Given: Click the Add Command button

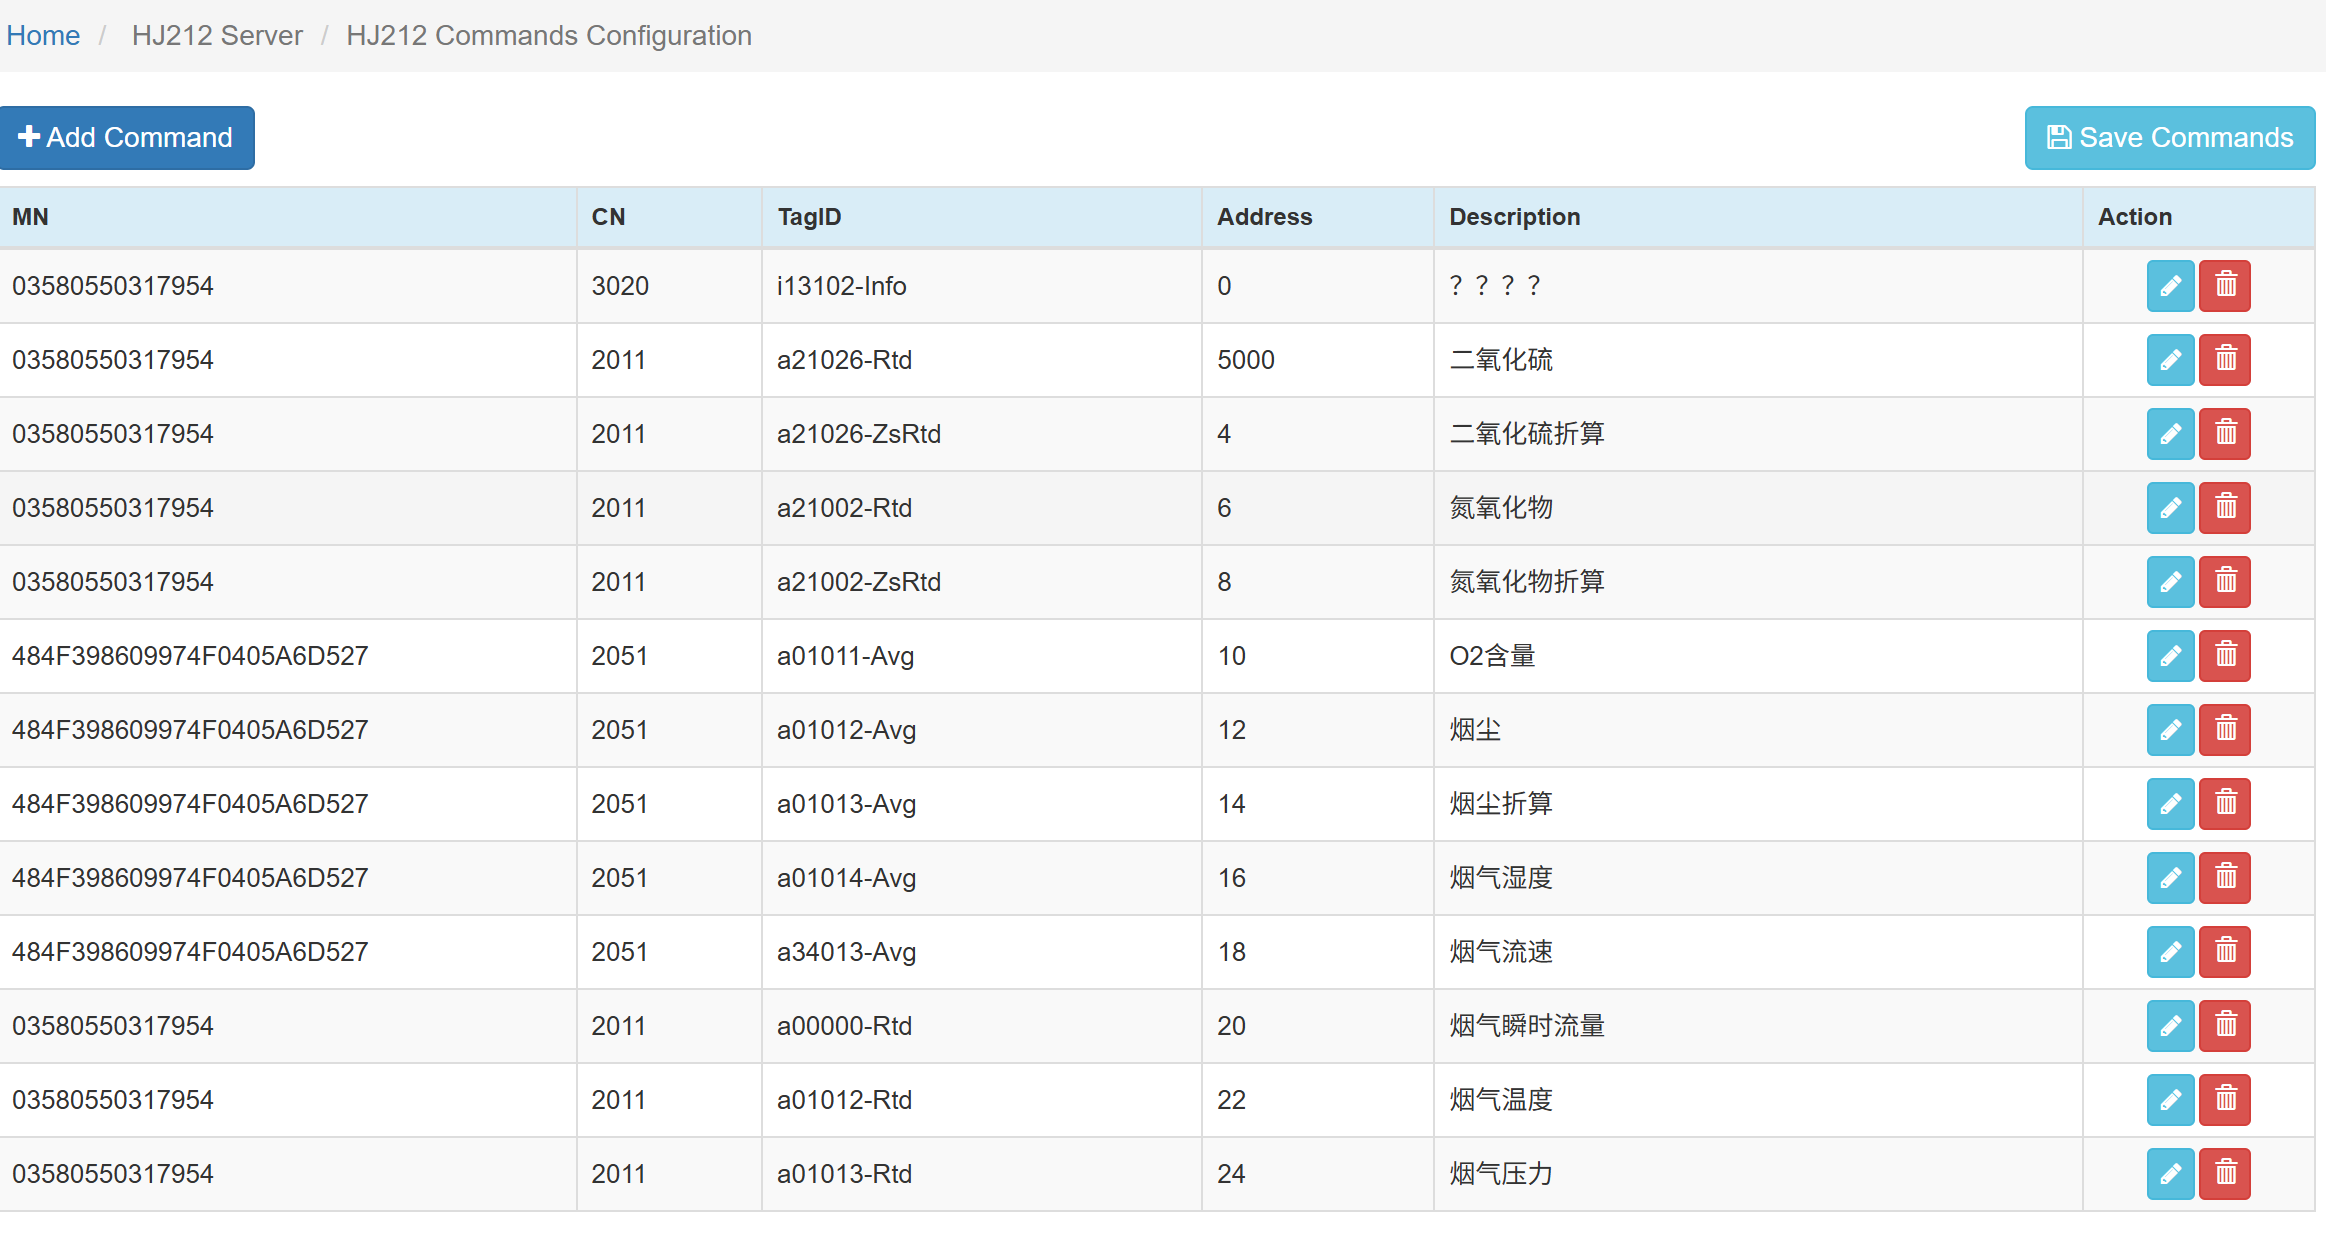Looking at the screenshot, I should [127, 138].
